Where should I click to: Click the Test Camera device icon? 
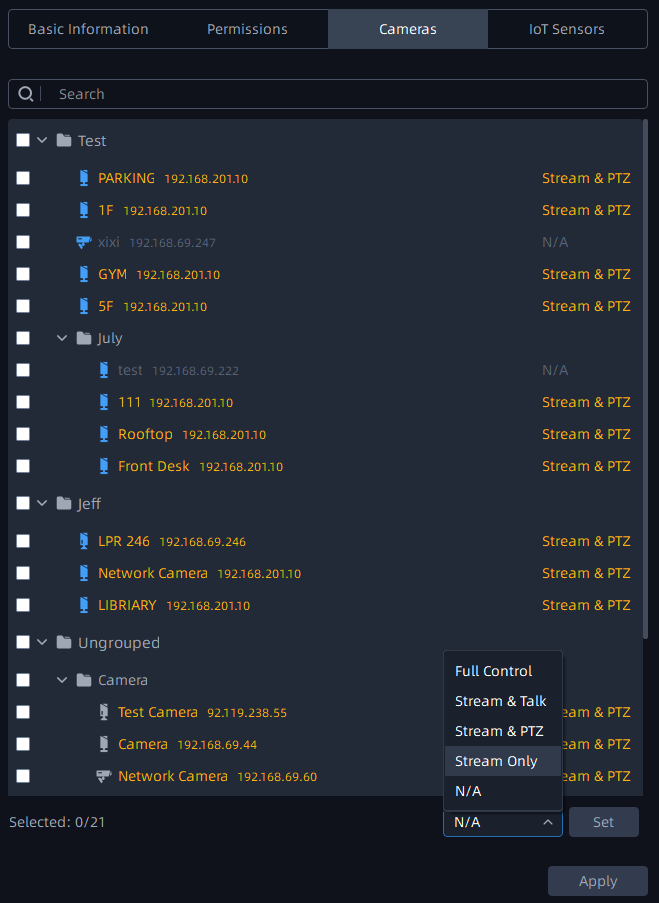coord(103,712)
